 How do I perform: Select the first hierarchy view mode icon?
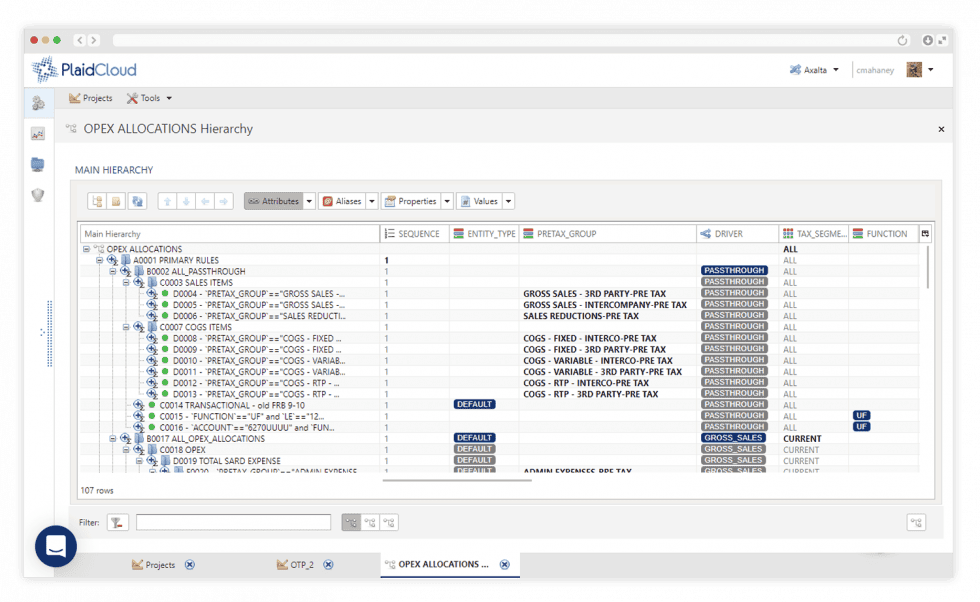pyautogui.click(x=351, y=523)
